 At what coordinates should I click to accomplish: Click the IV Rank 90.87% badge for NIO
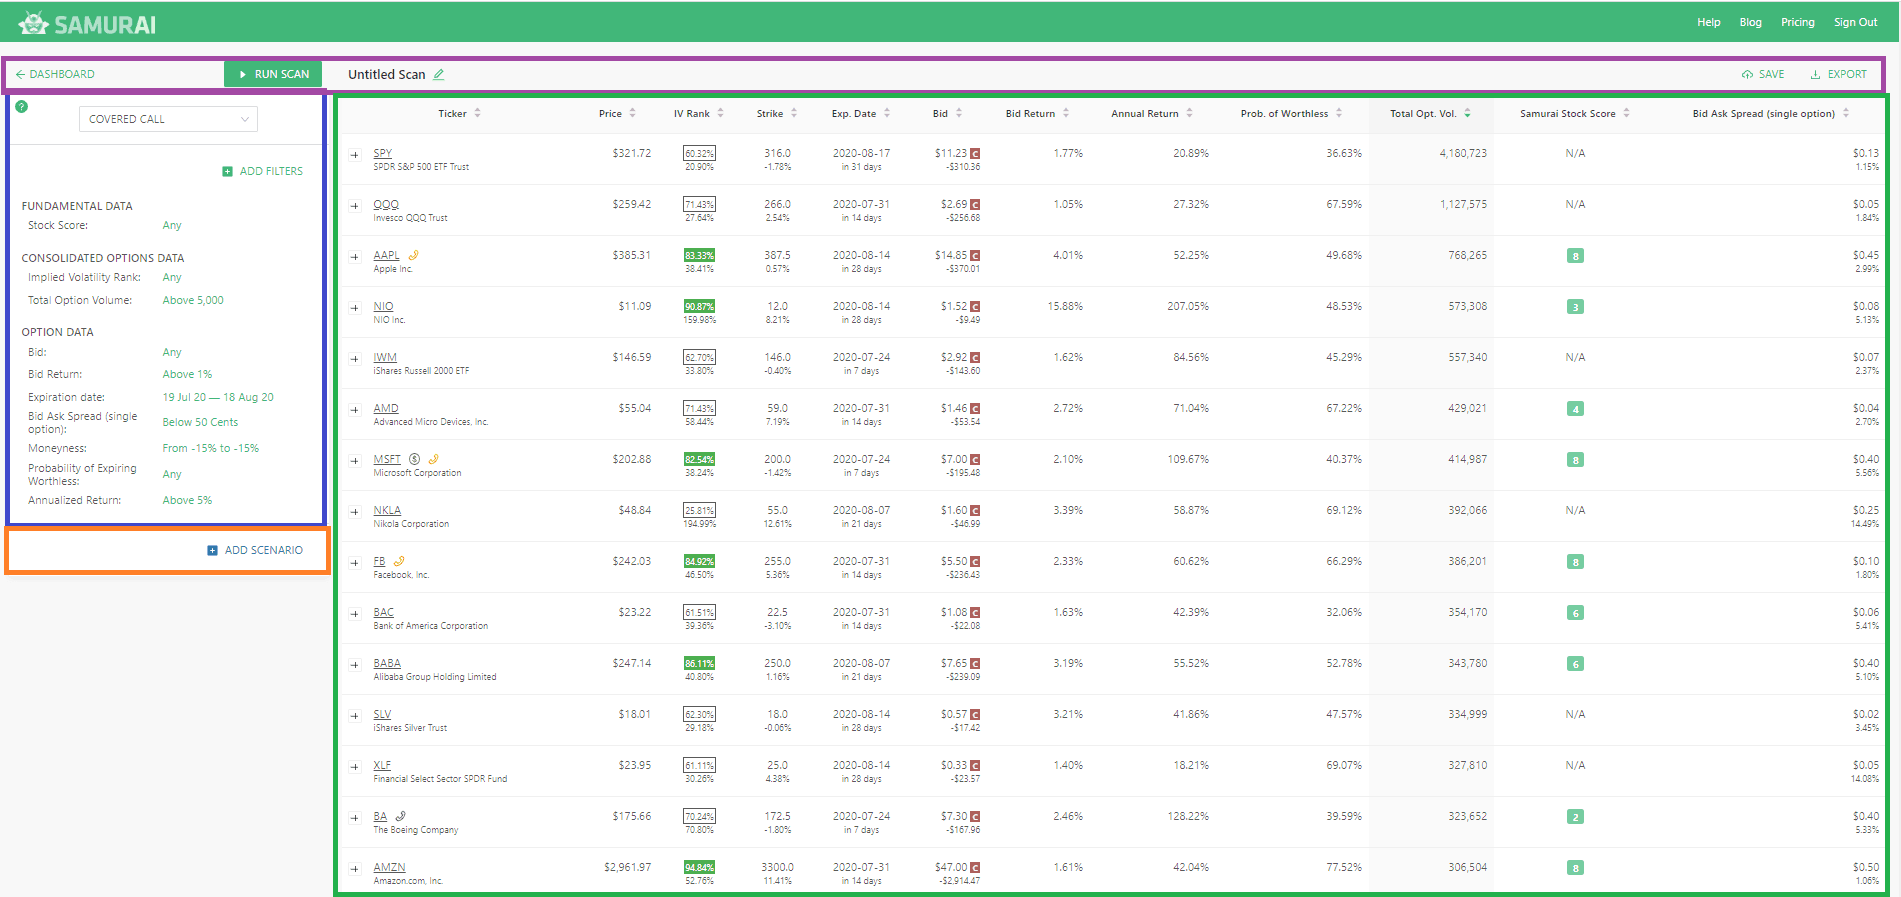tap(699, 306)
